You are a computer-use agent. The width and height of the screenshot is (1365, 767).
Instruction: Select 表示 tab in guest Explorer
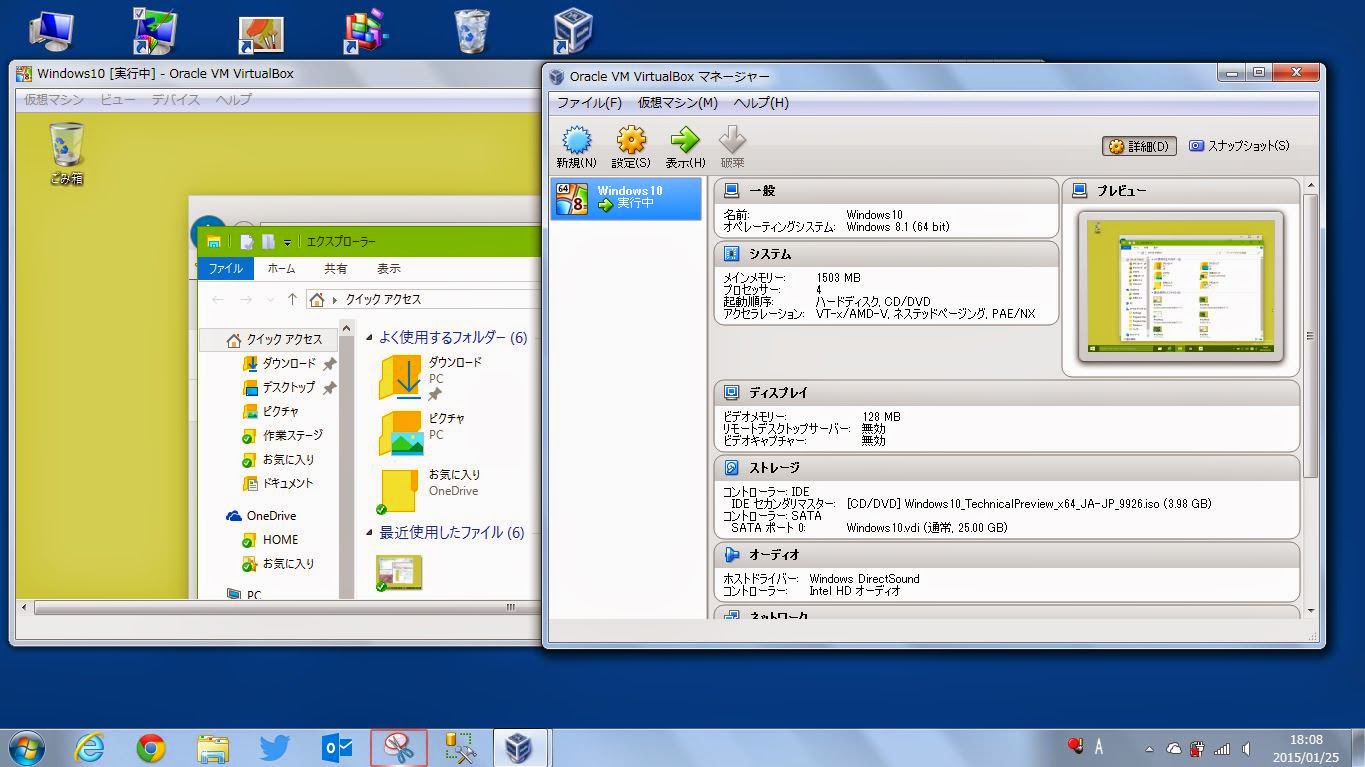tap(388, 268)
